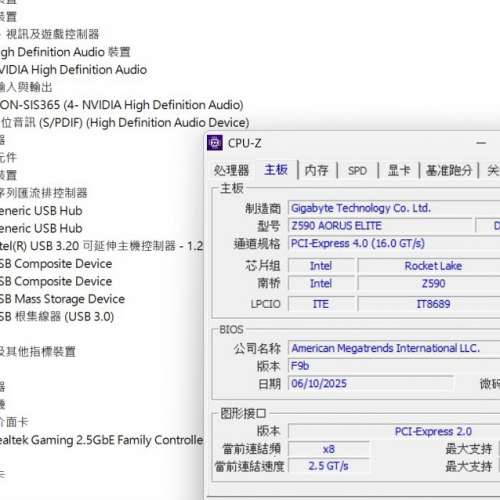Select NVIDIA High Definition Audio in Device Manager

point(73,70)
